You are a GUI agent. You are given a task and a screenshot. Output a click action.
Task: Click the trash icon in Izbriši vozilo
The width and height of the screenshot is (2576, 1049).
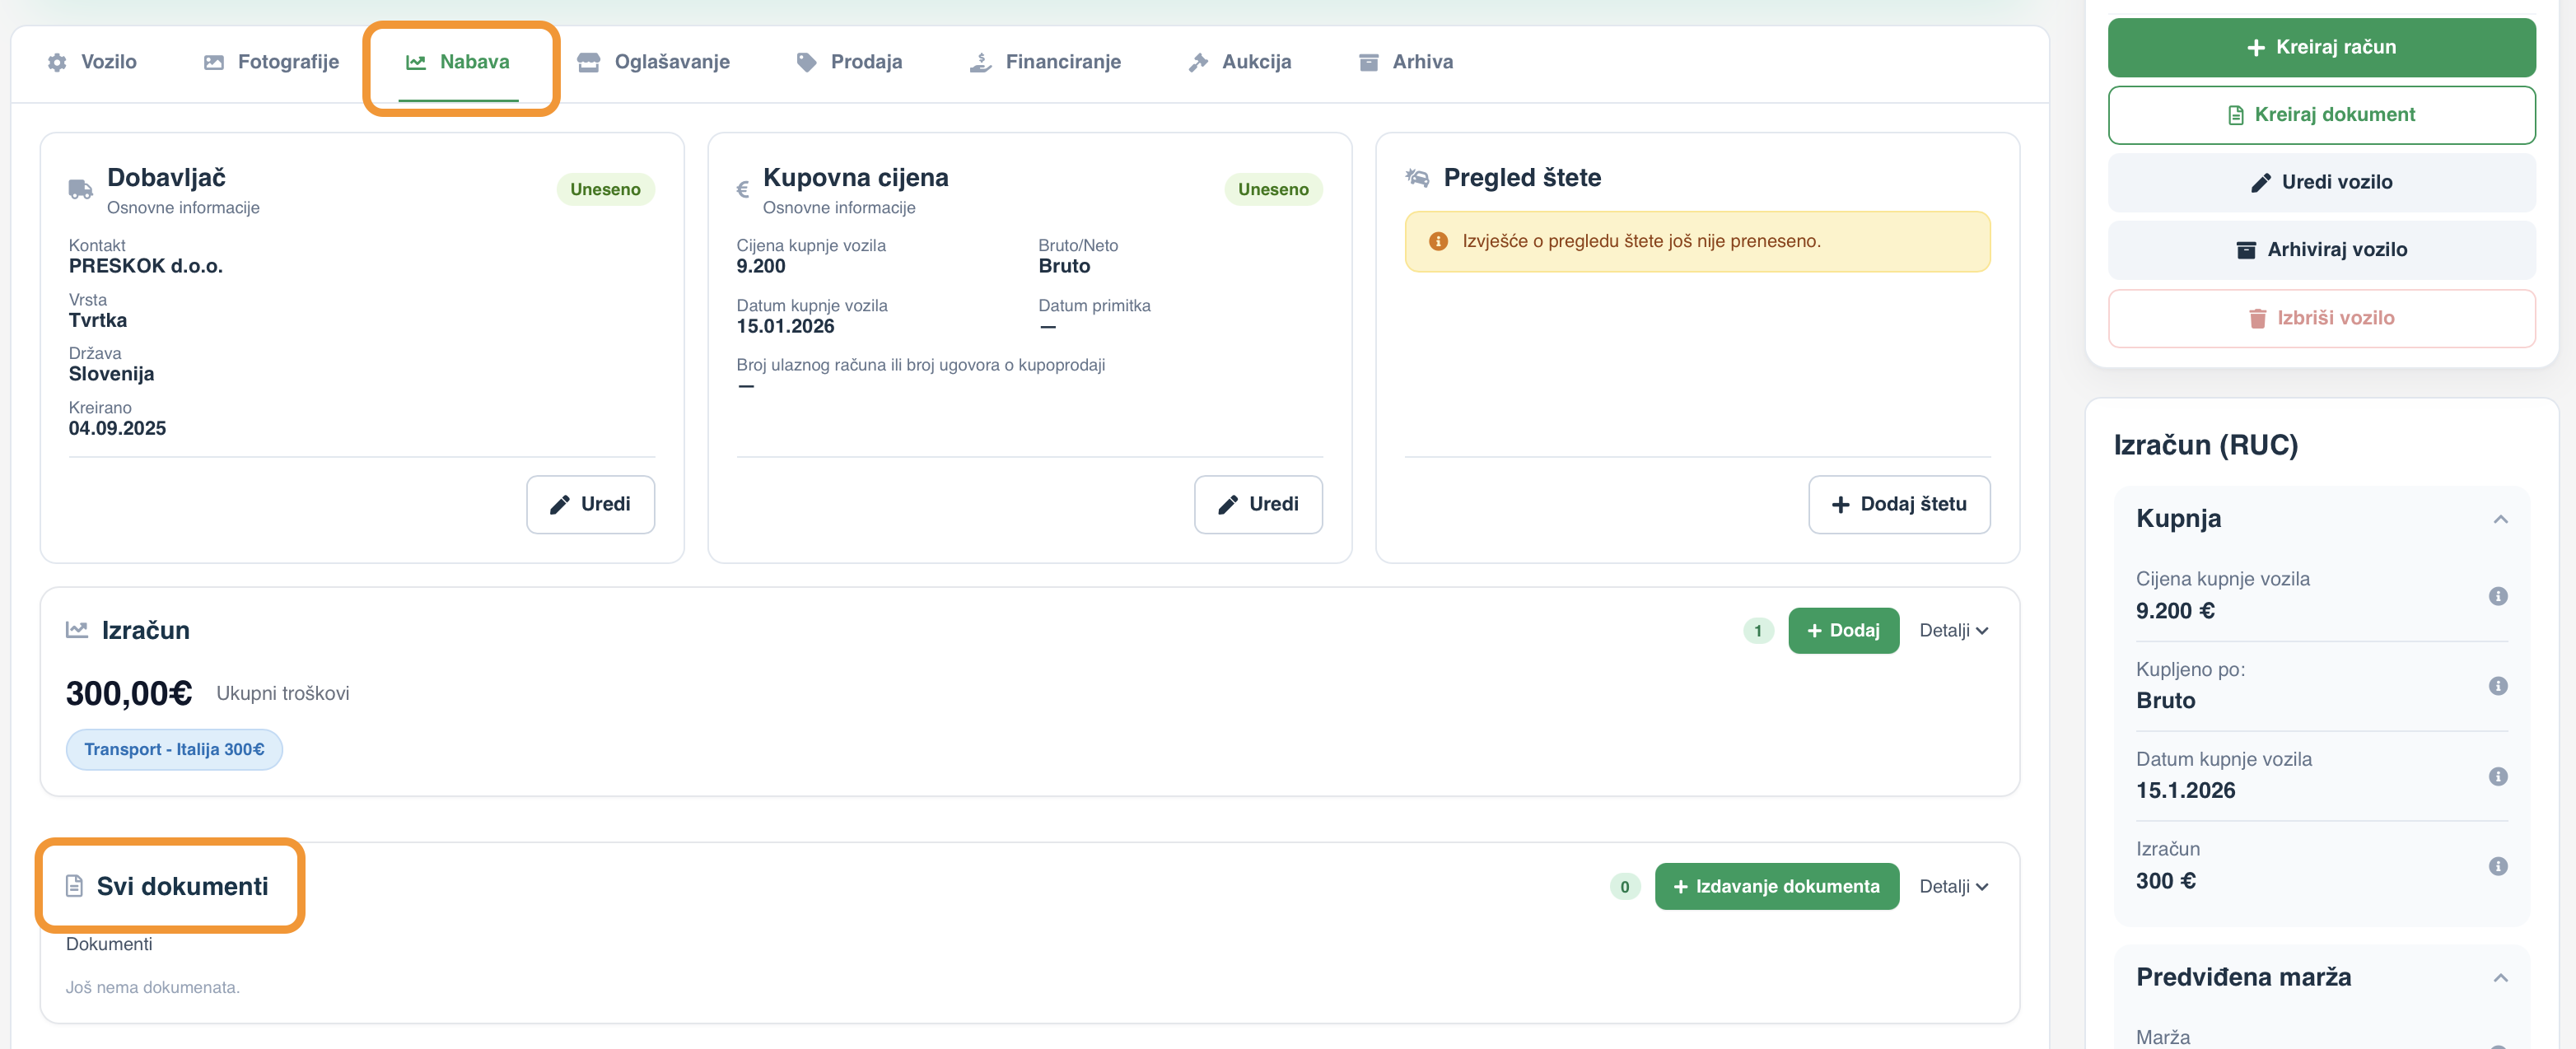(x=2257, y=318)
